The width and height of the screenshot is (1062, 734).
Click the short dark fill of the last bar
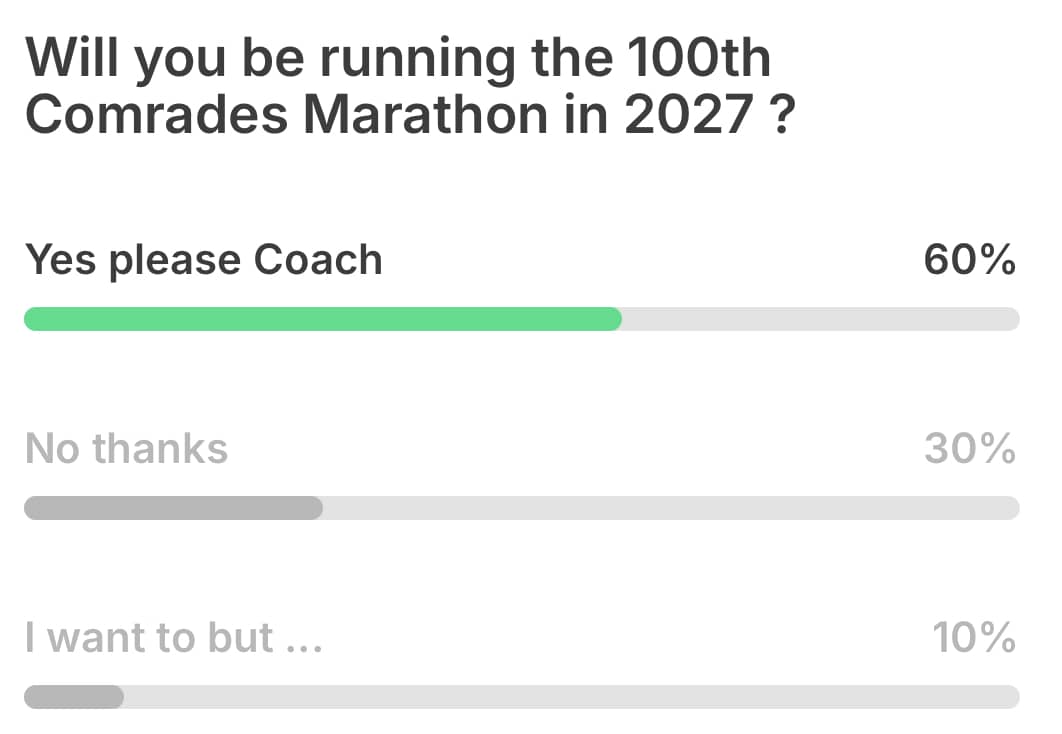(x=74, y=697)
